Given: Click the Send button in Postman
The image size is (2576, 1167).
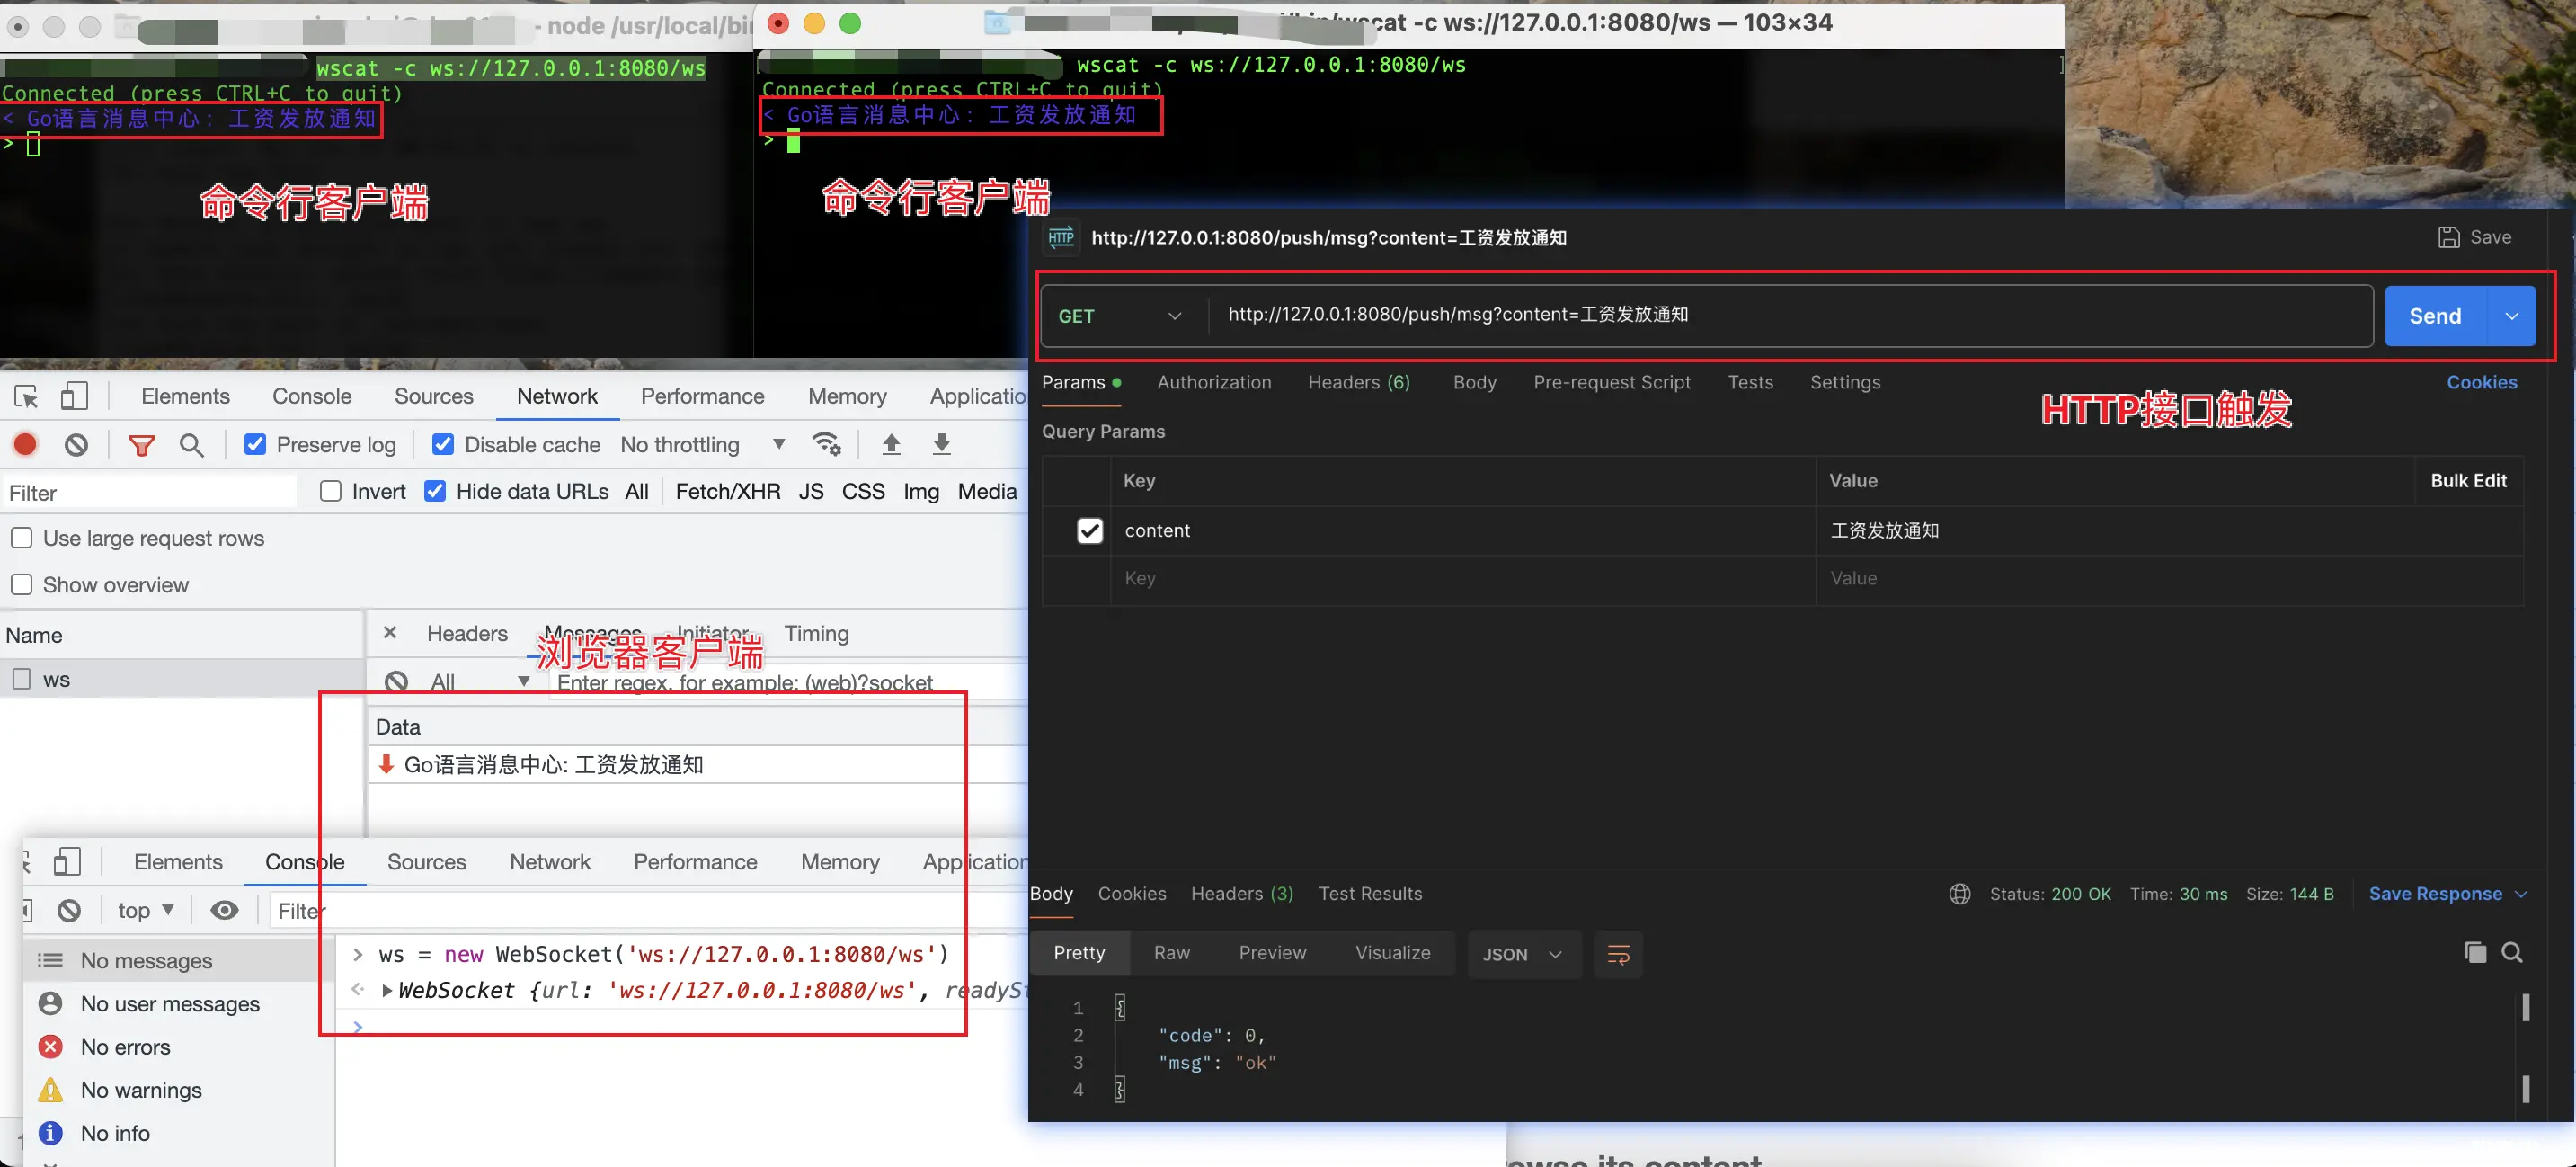Looking at the screenshot, I should pyautogui.click(x=2437, y=316).
